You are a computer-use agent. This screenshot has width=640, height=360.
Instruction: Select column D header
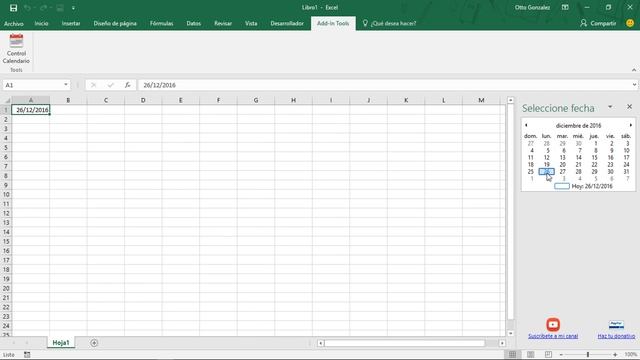143,100
